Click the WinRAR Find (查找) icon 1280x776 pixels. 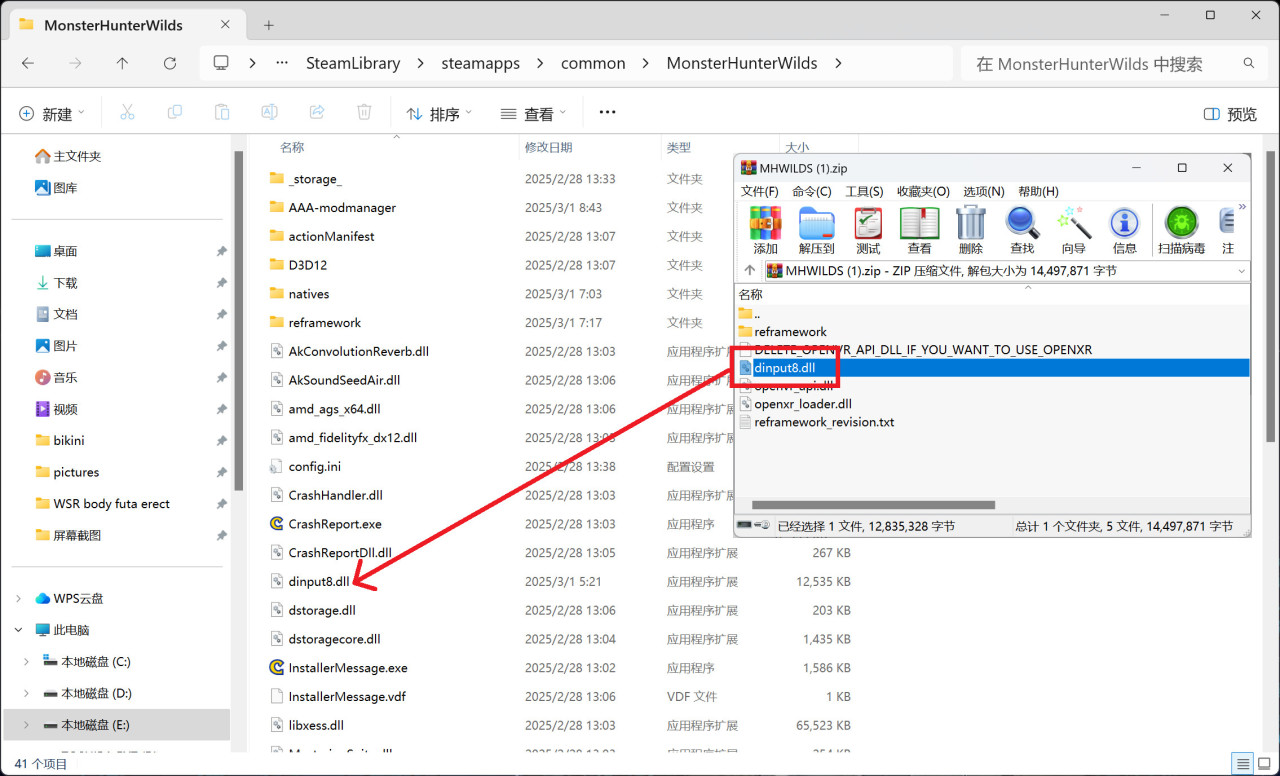[1022, 229]
